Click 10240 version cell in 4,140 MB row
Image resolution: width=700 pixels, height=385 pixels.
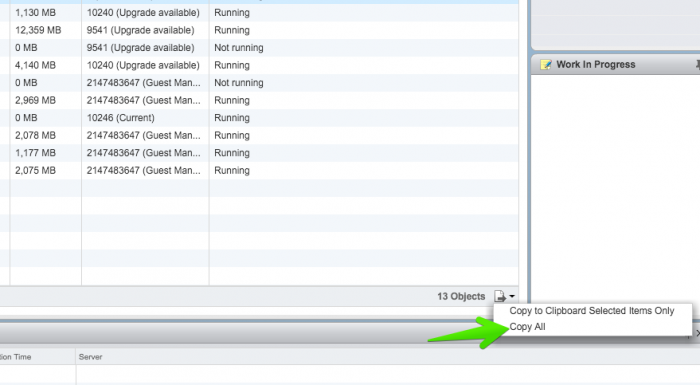tap(143, 65)
